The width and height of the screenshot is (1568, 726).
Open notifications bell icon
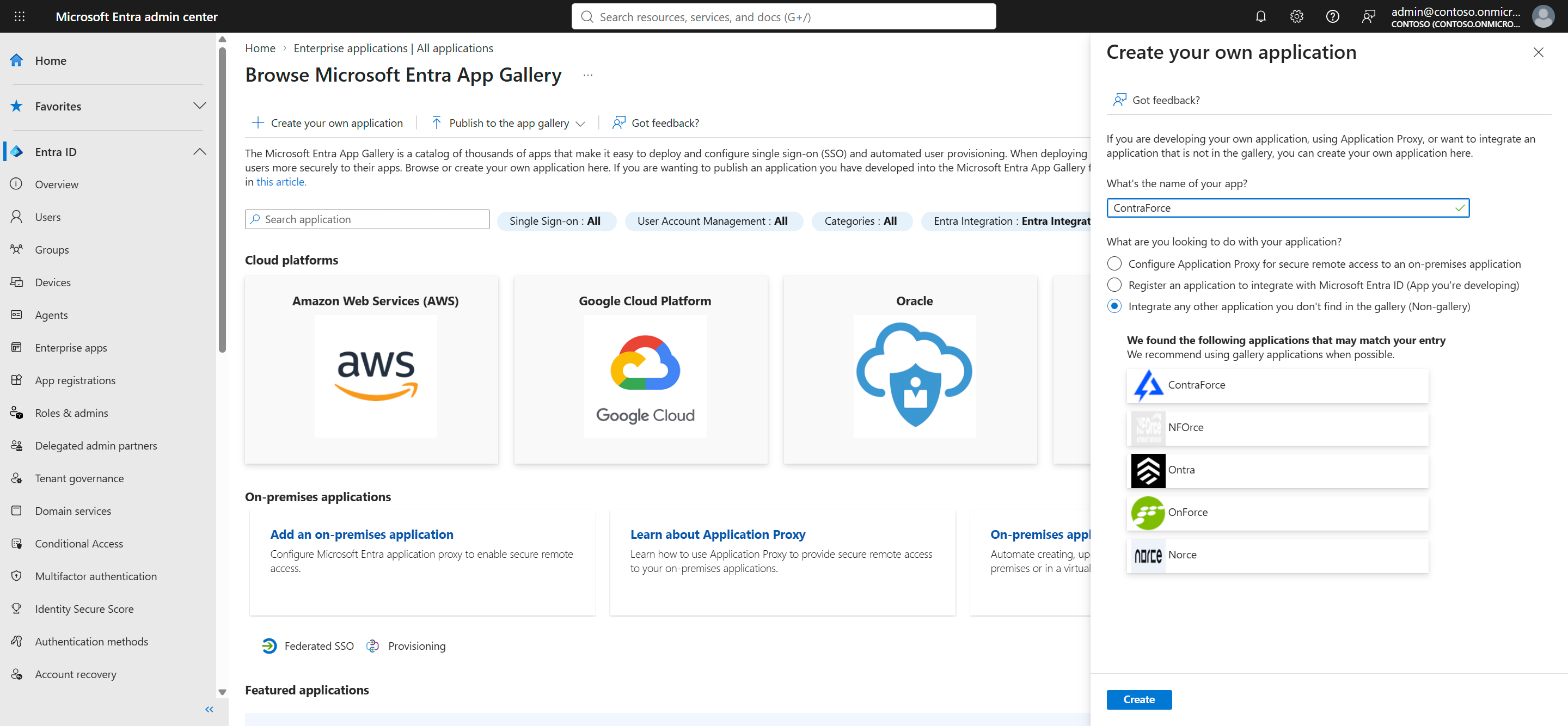[1261, 16]
